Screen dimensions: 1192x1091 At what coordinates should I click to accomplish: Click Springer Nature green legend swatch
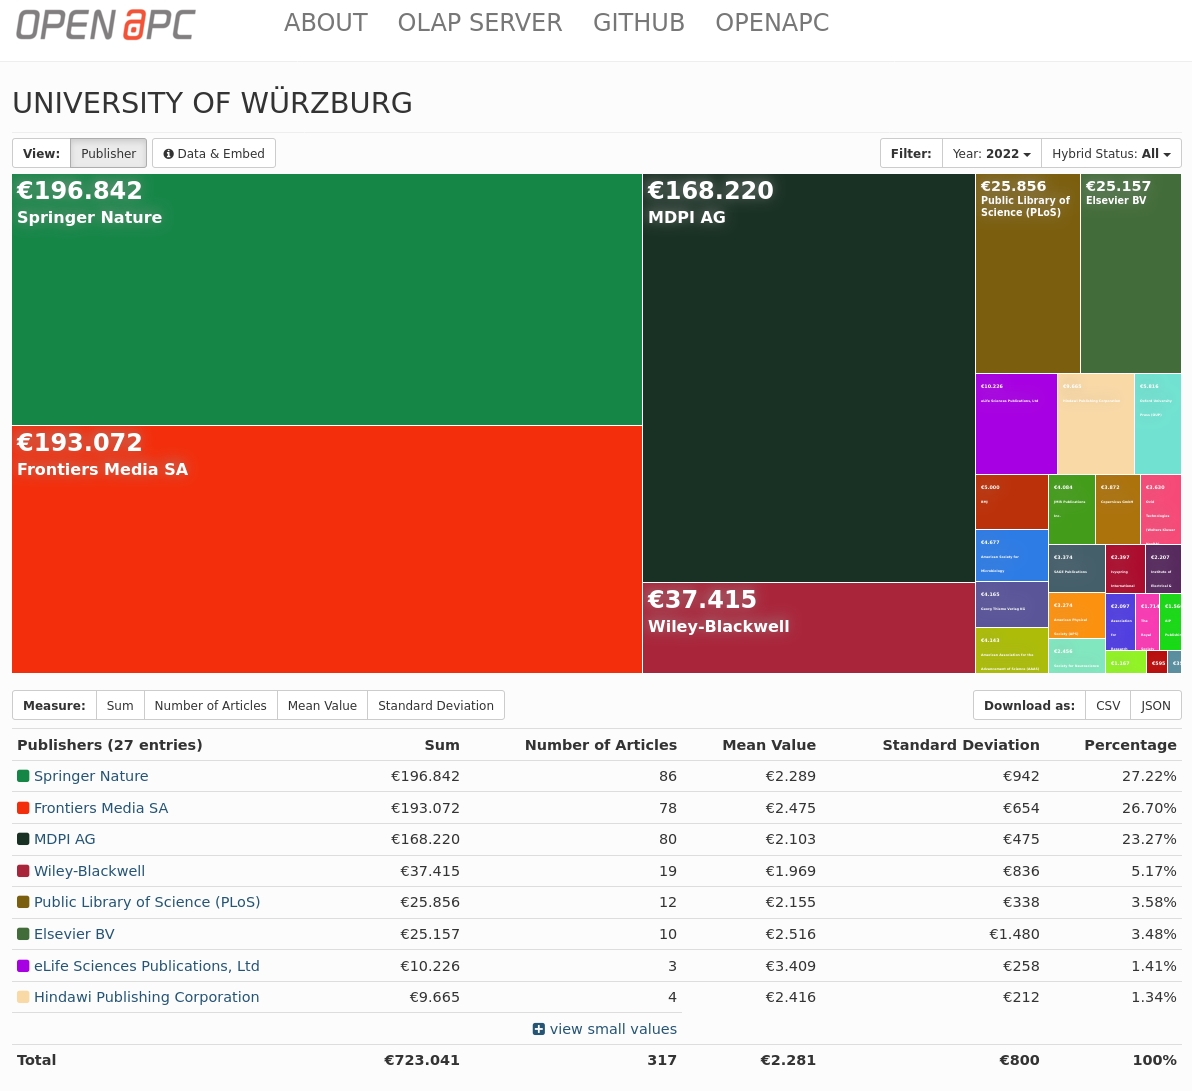click(23, 776)
